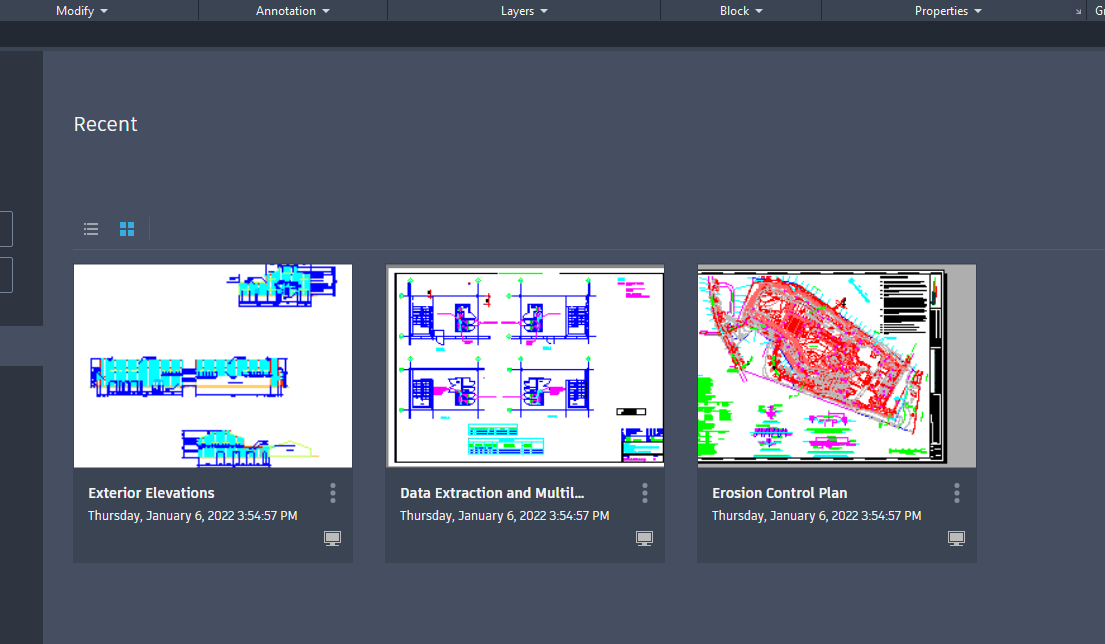Open the Modify panel dropdown
The image size is (1105, 644).
click(82, 11)
